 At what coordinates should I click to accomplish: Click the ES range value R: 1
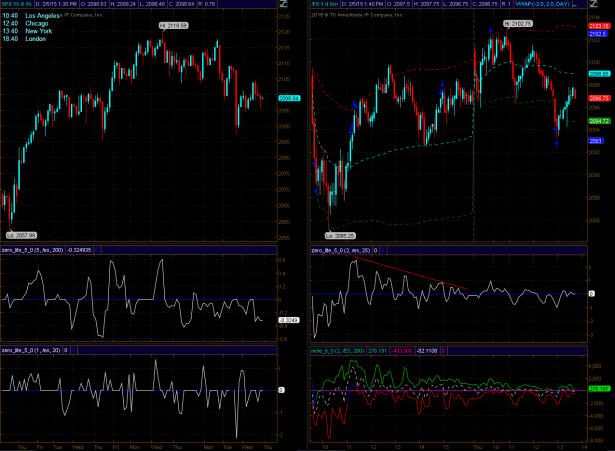click(506, 4)
